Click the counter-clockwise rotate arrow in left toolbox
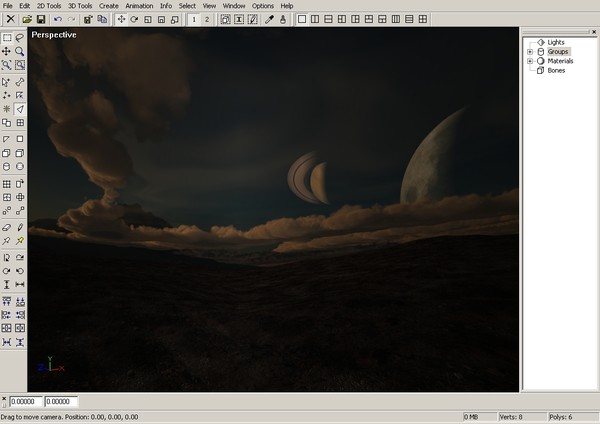 point(20,271)
